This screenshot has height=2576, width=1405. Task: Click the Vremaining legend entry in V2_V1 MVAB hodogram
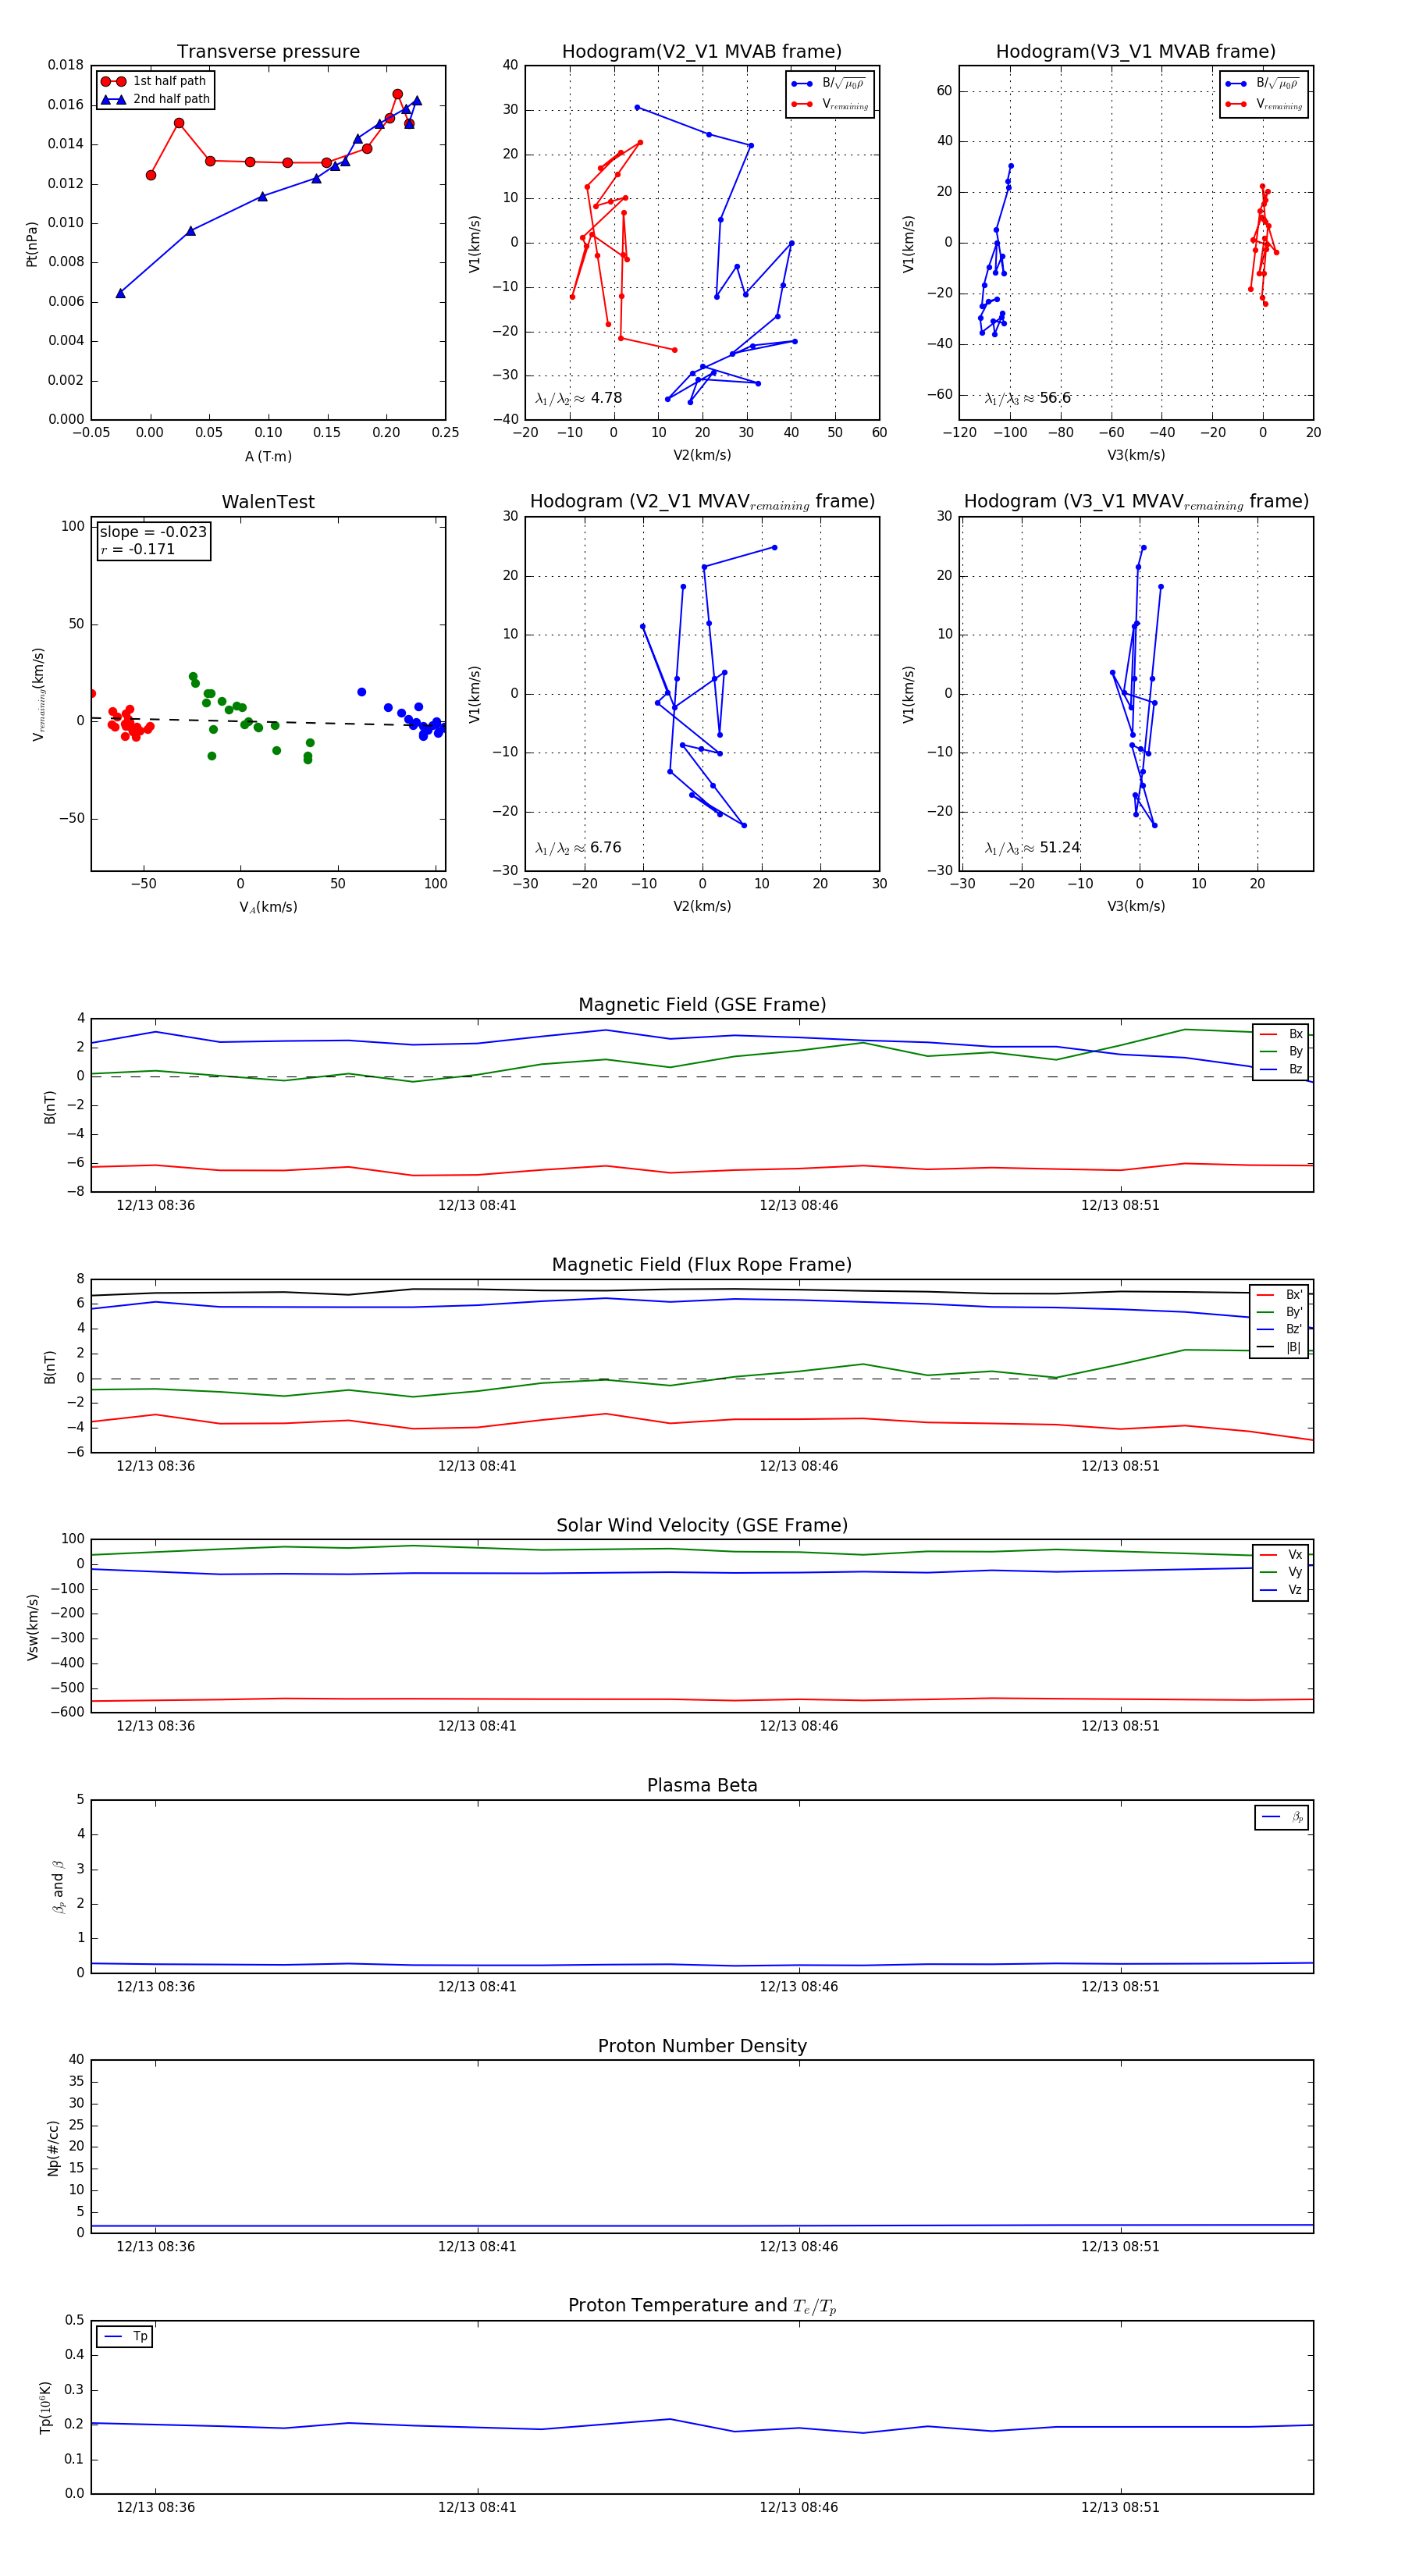(829, 104)
